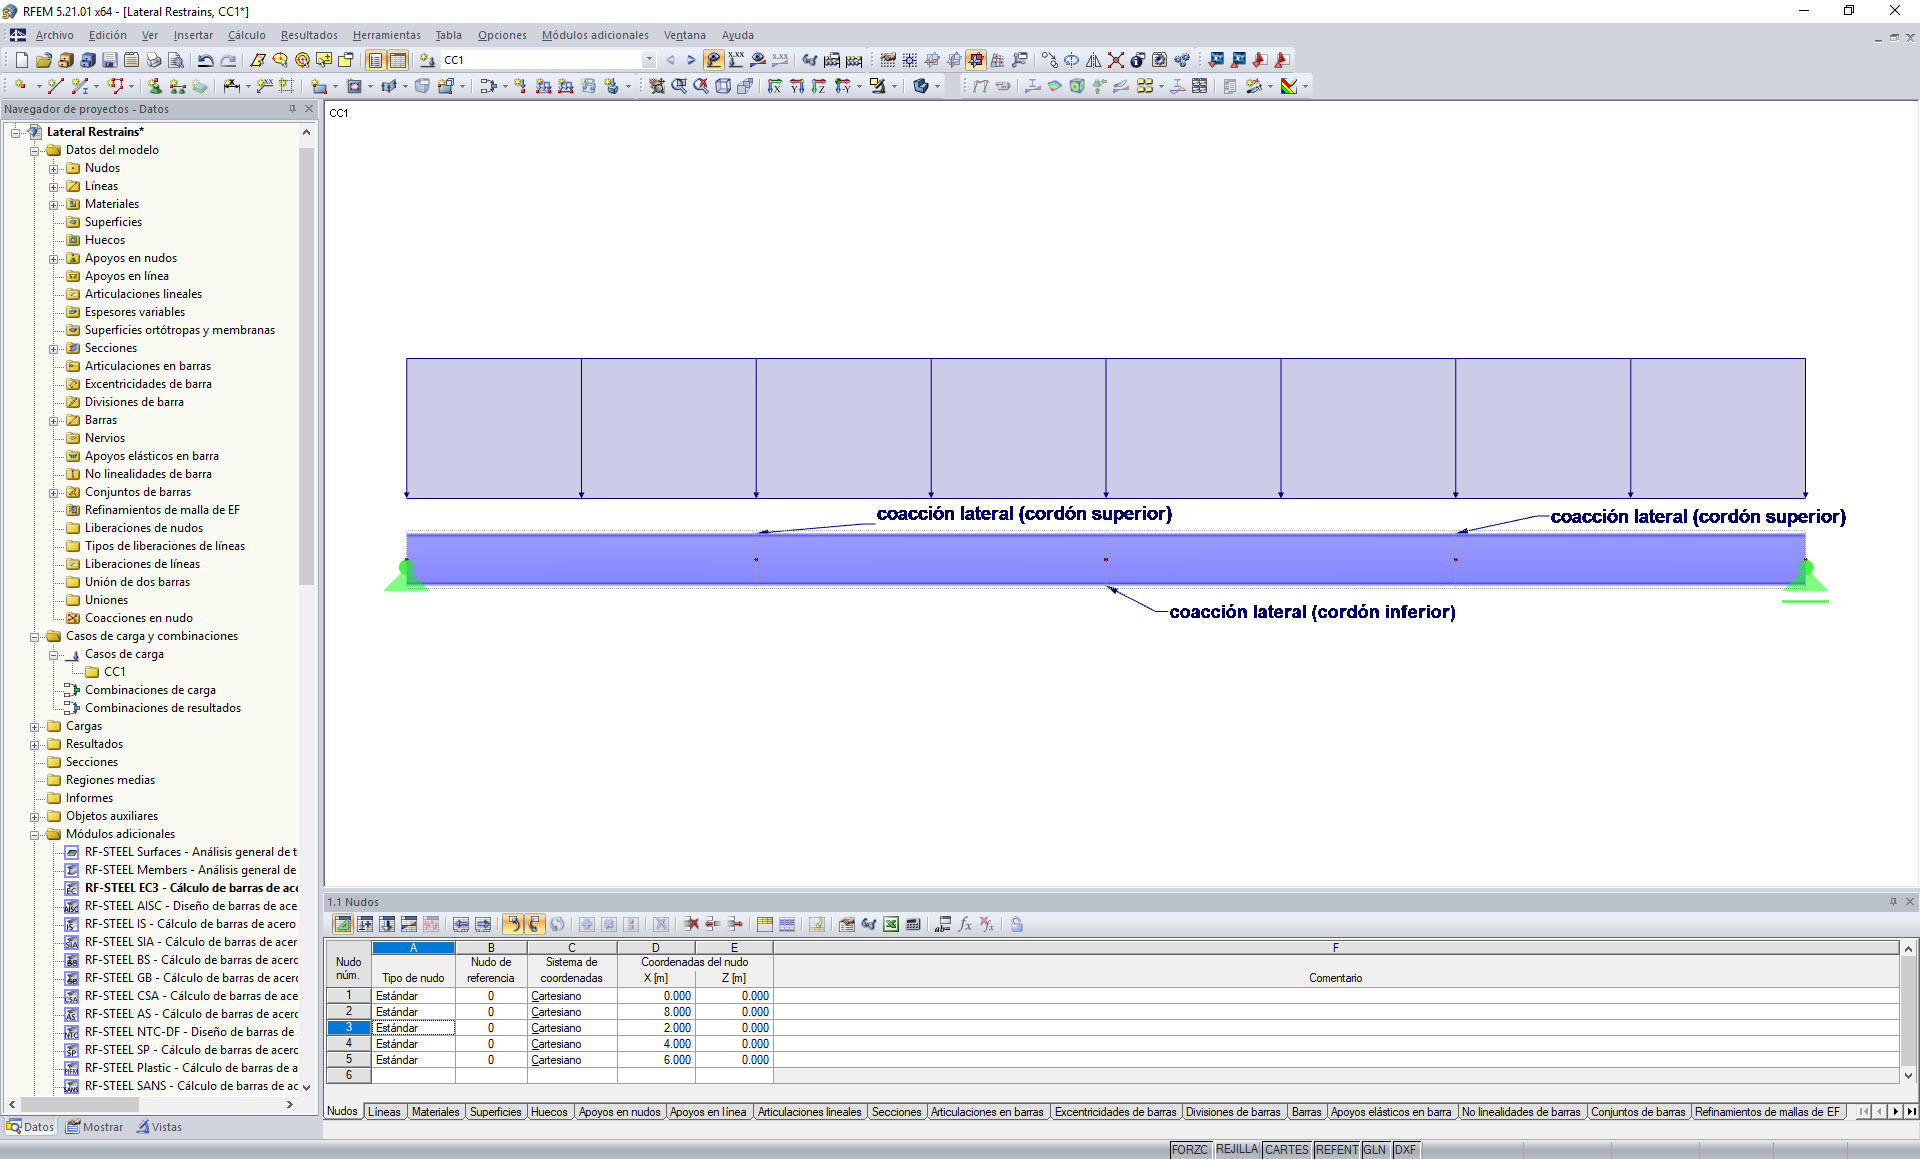Create a new model file
The height and width of the screenshot is (1159, 1920).
tap(22, 60)
